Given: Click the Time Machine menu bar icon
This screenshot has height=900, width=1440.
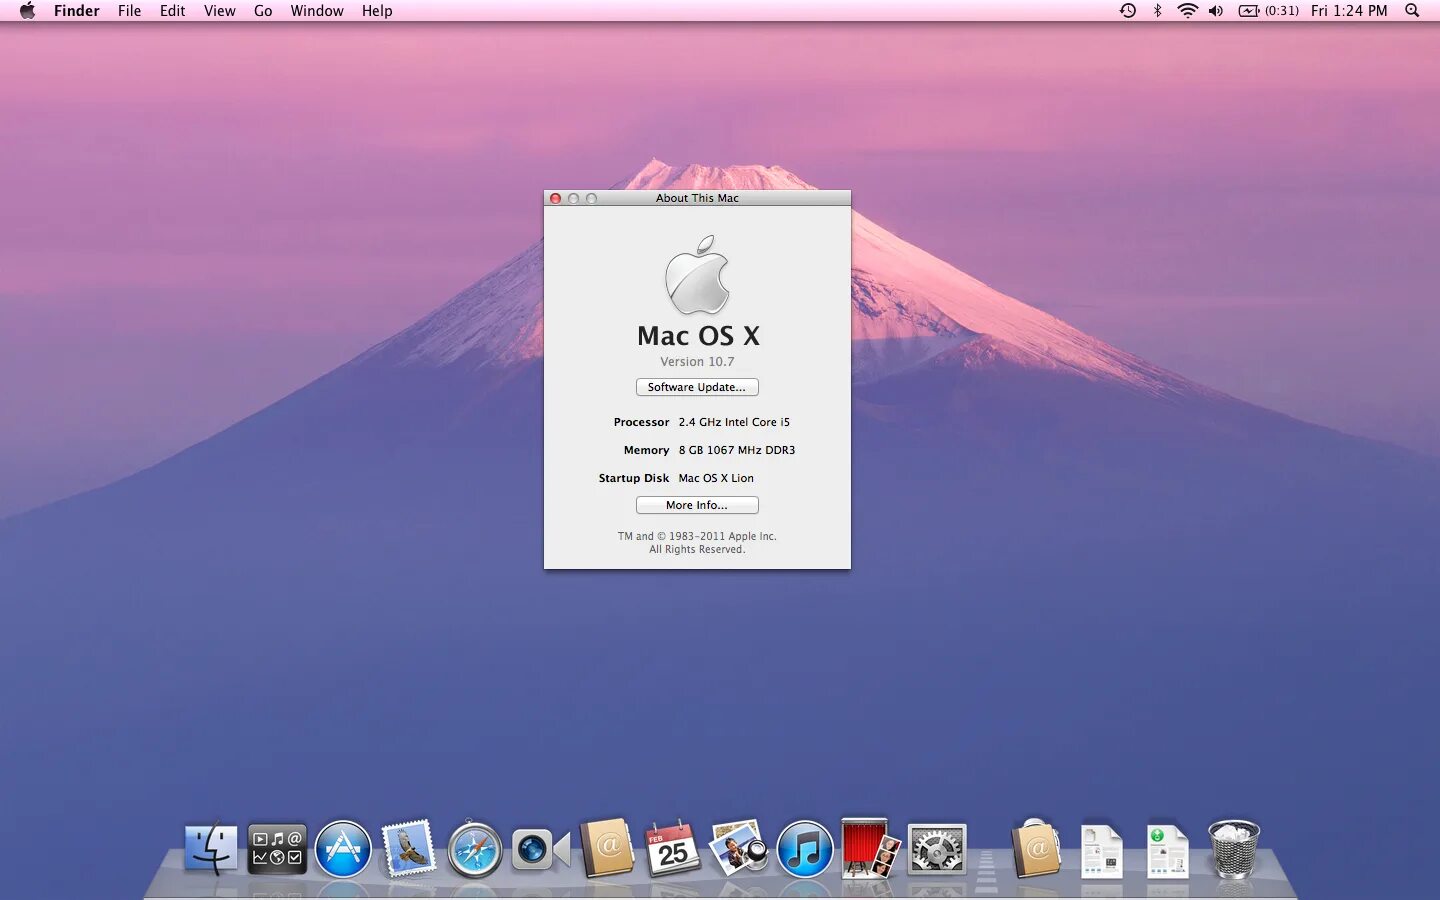Looking at the screenshot, I should pyautogui.click(x=1128, y=11).
